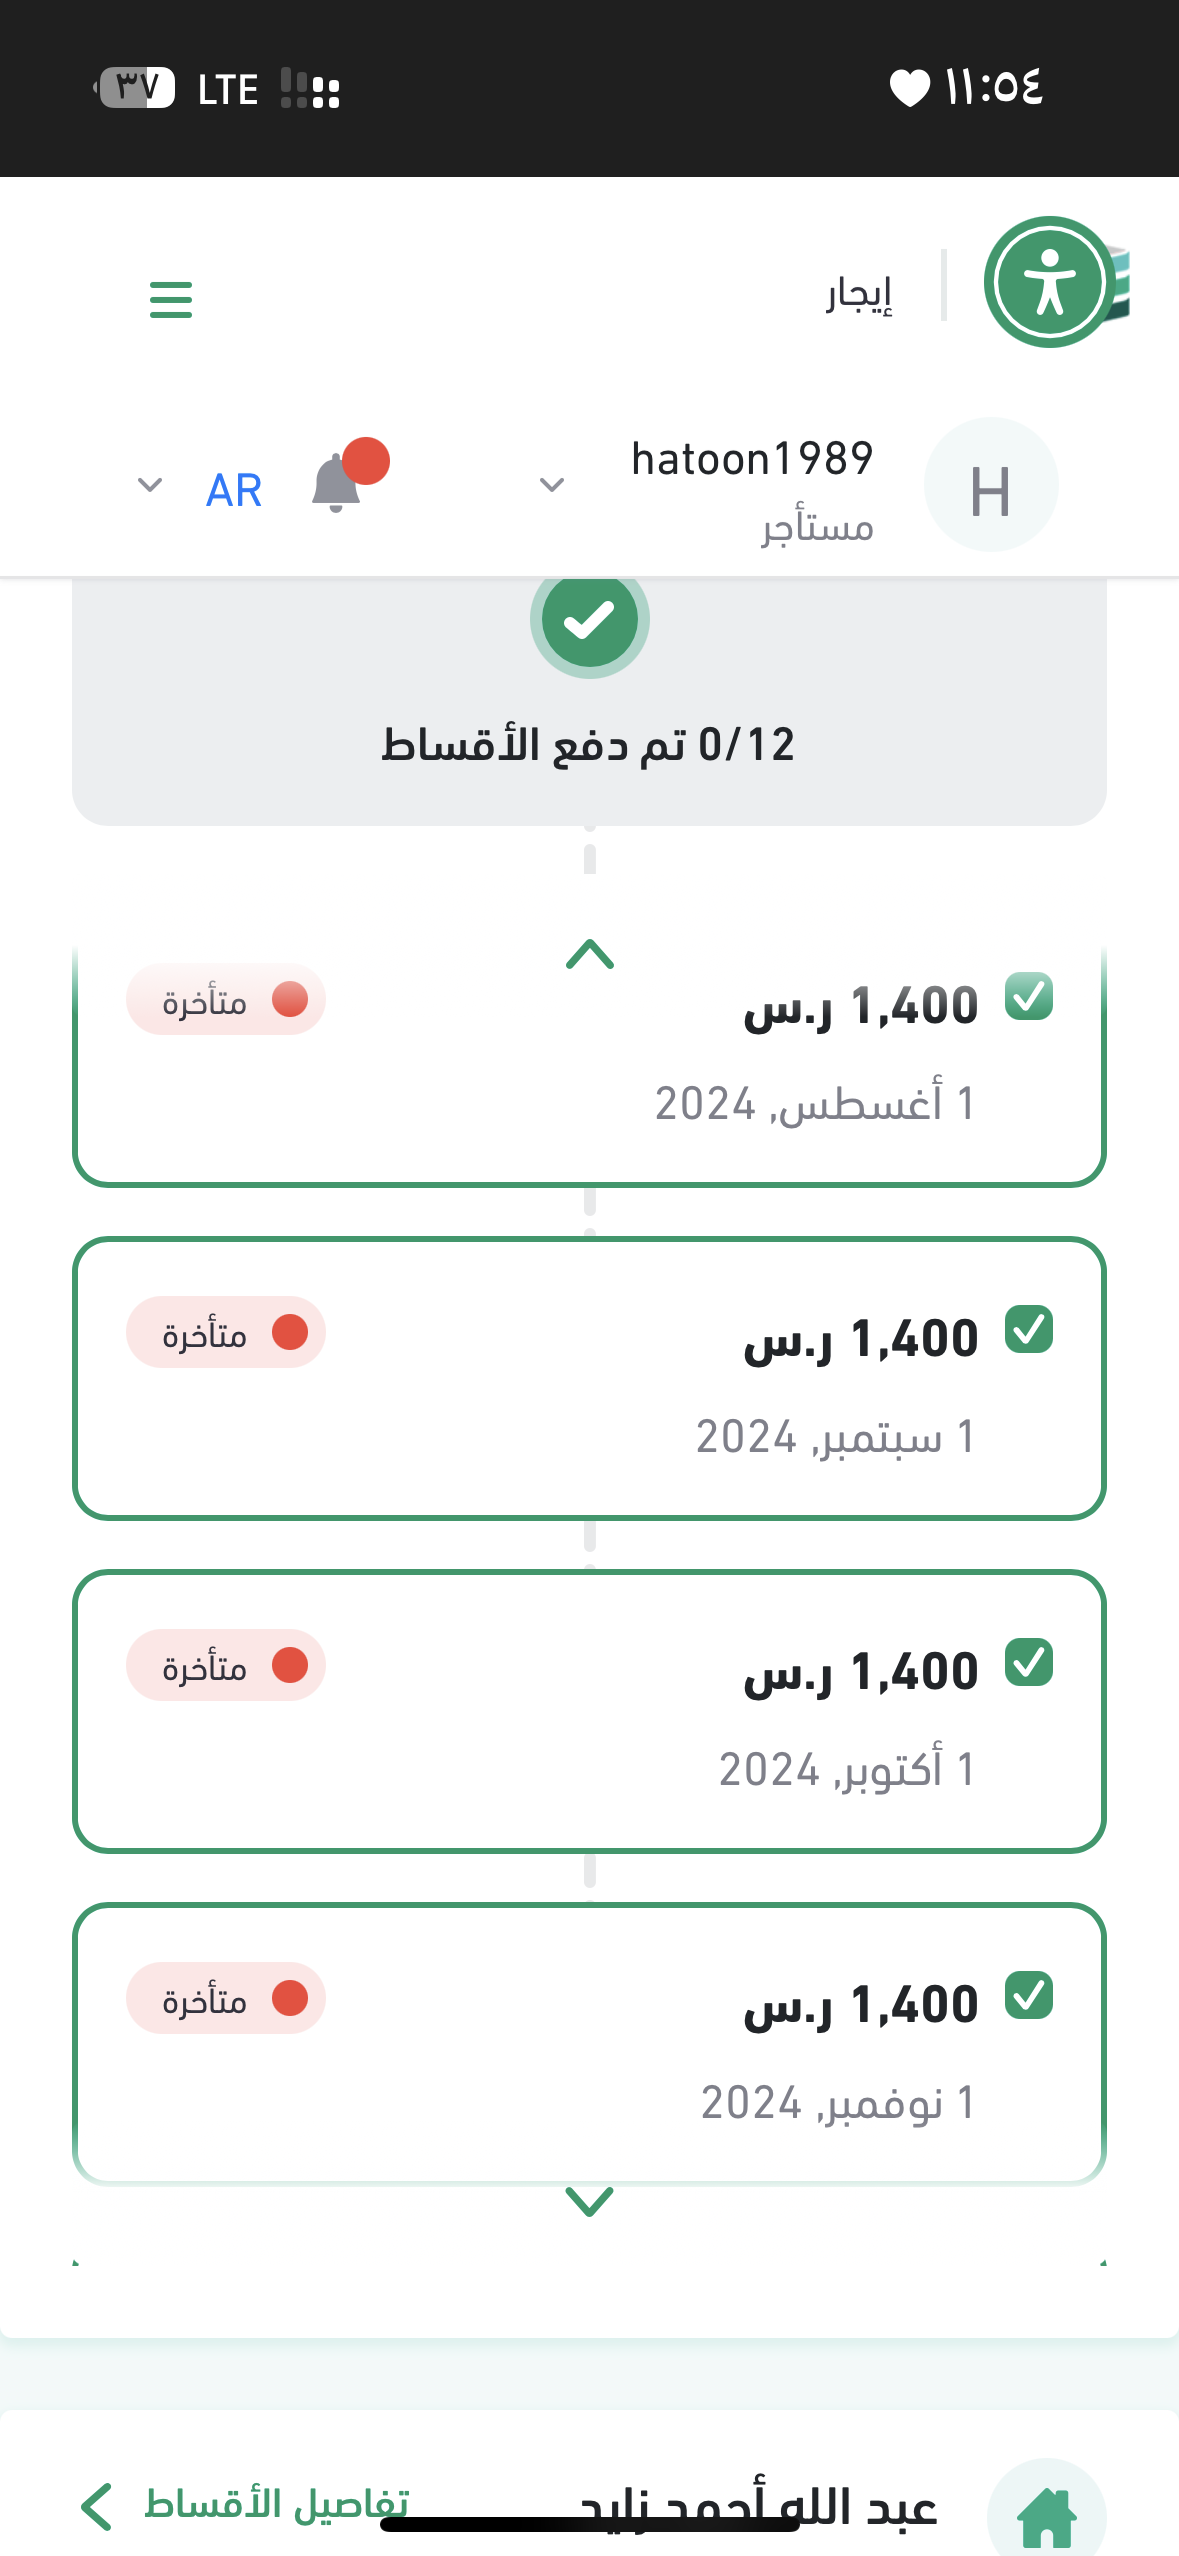Show more installments with the down chevron
The height and width of the screenshot is (2556, 1179).
click(x=589, y=2200)
